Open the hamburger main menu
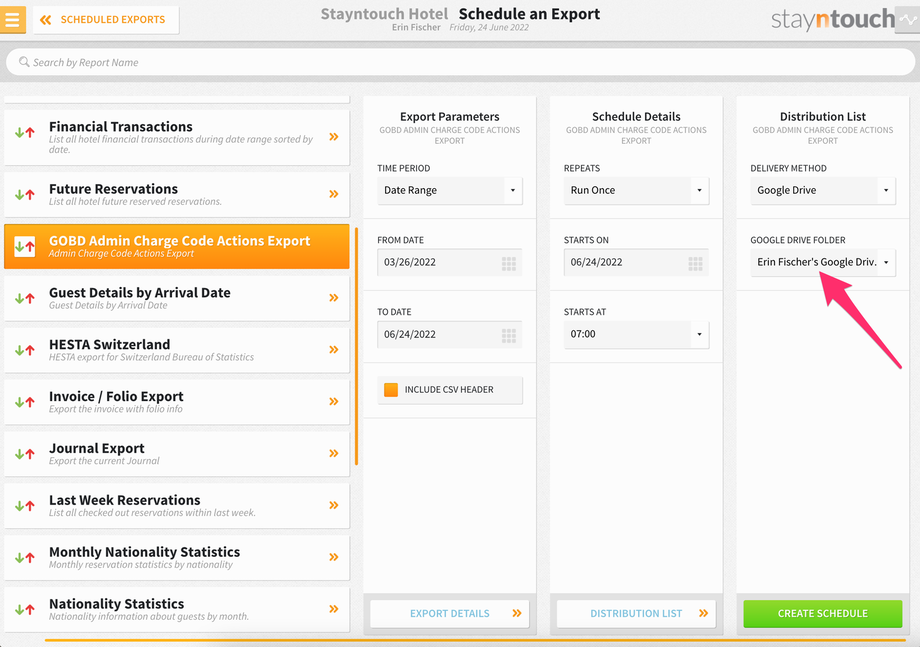Screen dimensions: 920x647 12,19
